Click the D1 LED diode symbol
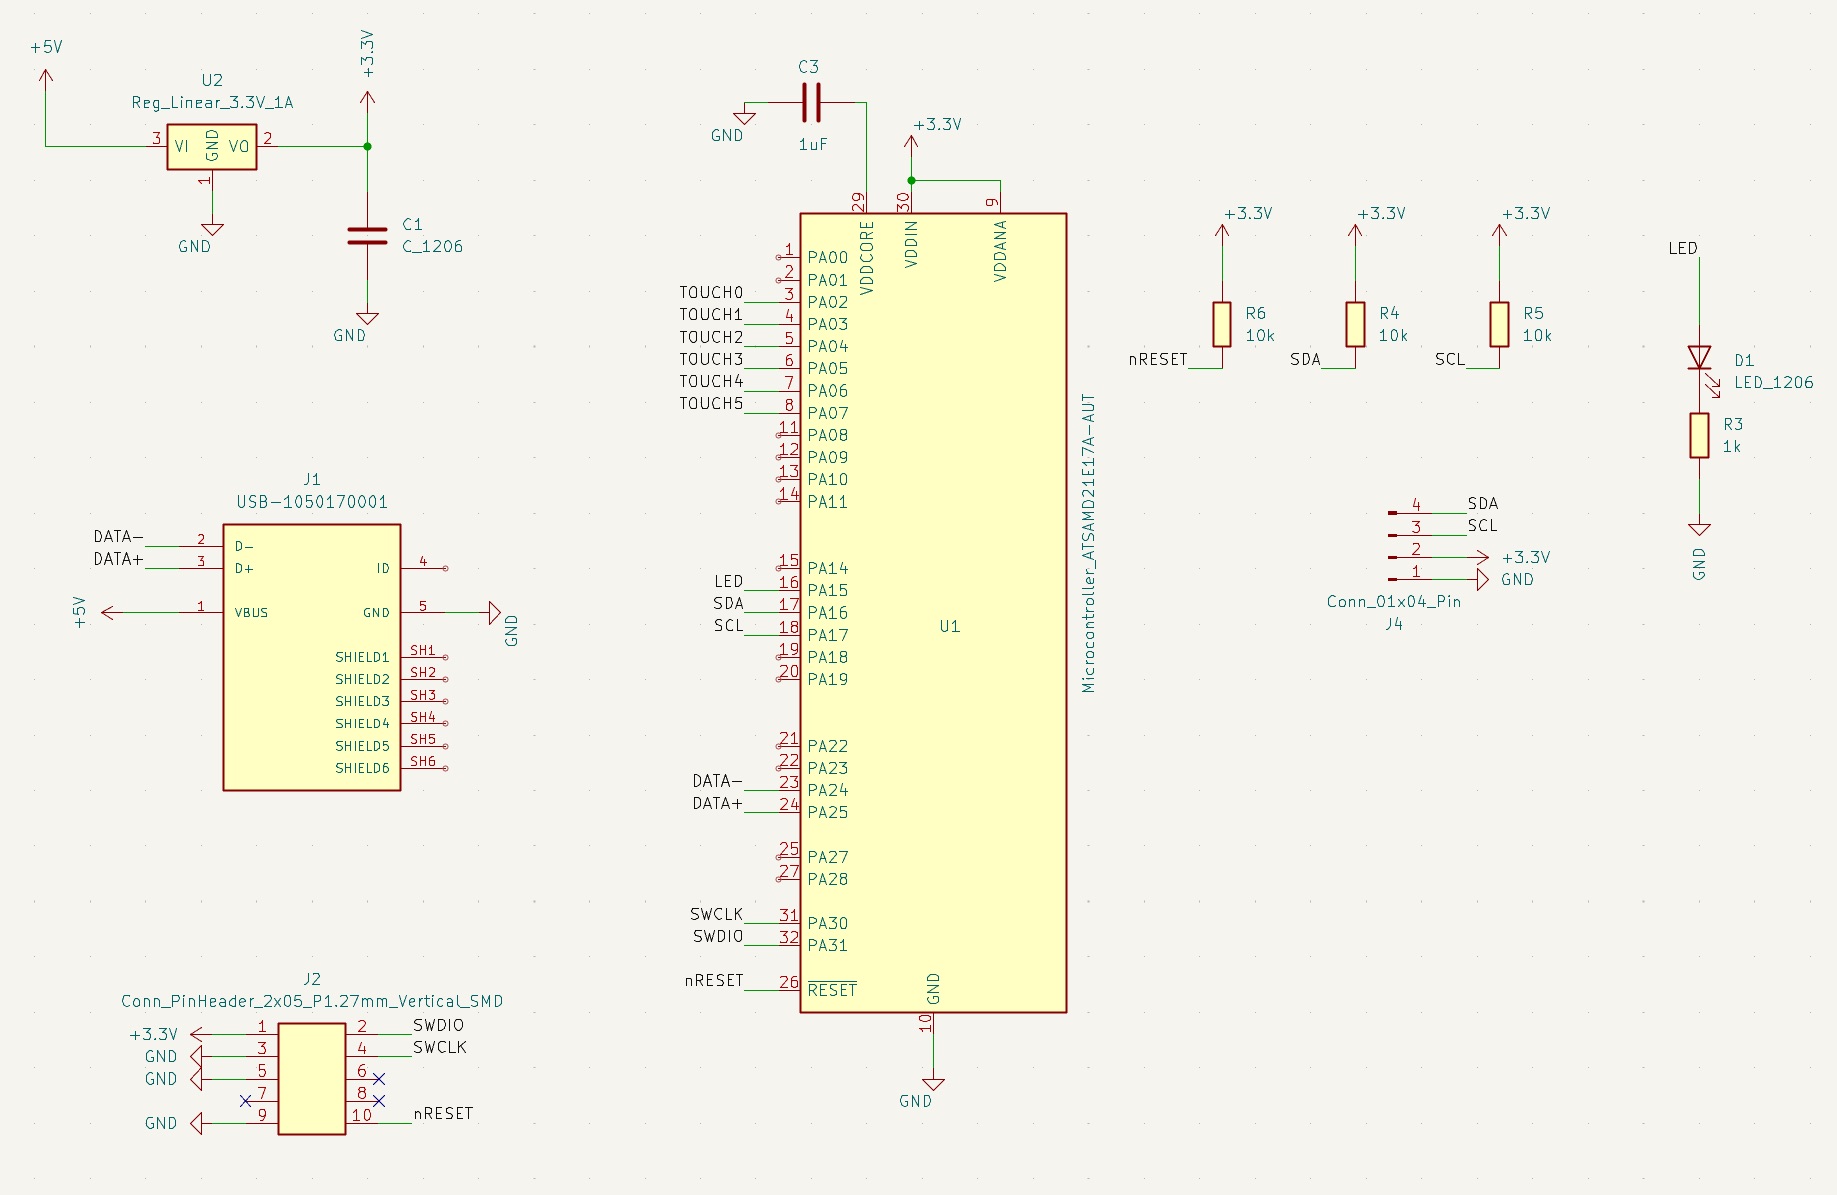Image resolution: width=1837 pixels, height=1195 pixels. (1698, 358)
